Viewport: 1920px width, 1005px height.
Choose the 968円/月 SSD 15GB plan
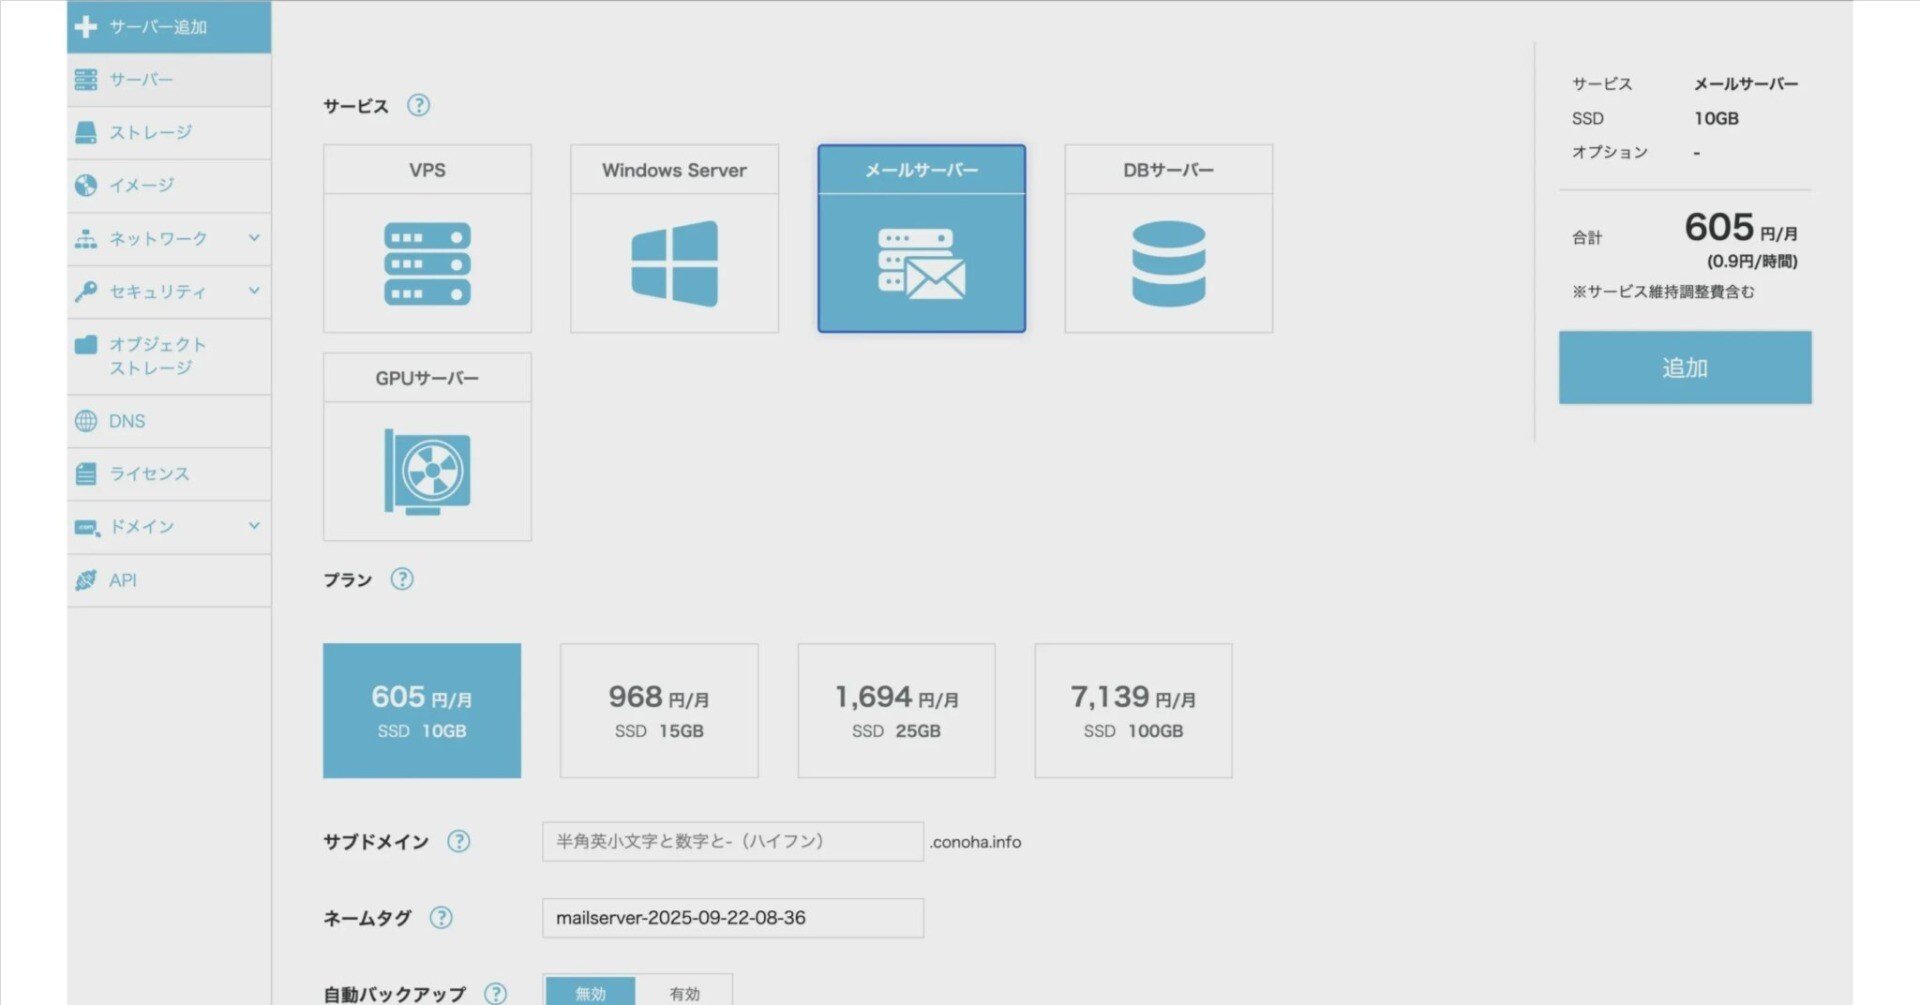pos(659,710)
